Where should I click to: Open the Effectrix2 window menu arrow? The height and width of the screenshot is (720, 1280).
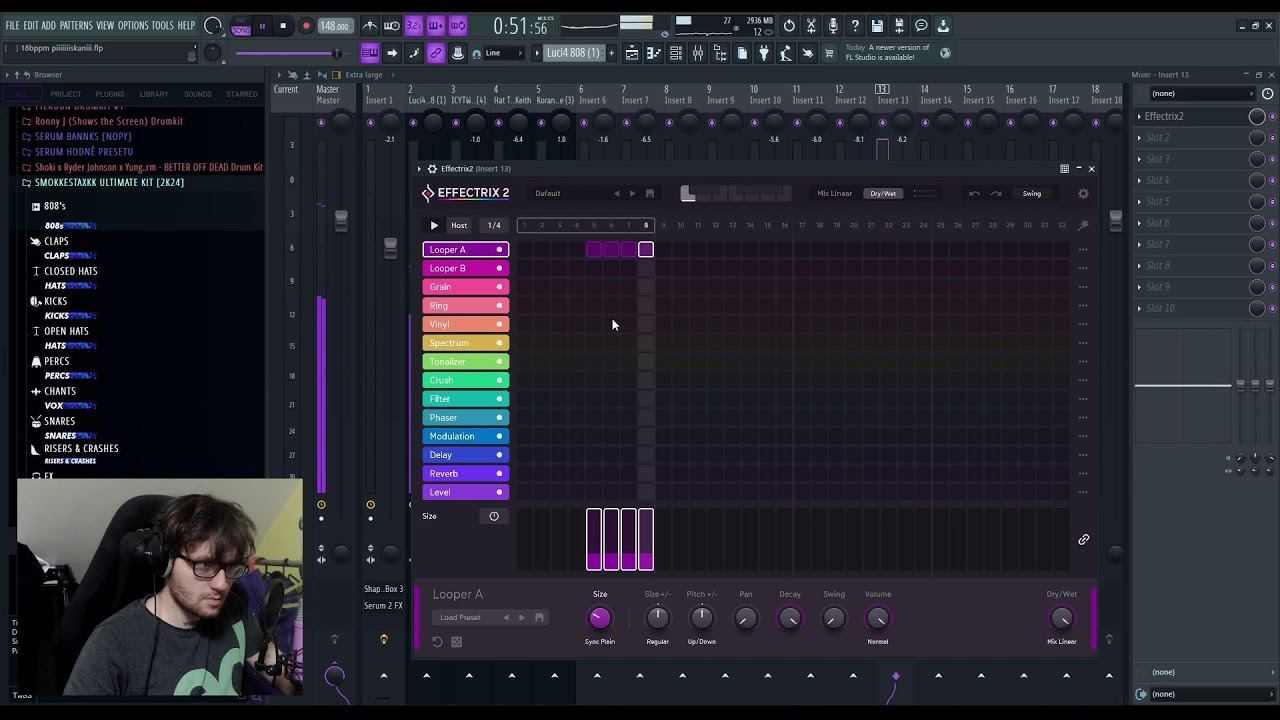(x=419, y=169)
